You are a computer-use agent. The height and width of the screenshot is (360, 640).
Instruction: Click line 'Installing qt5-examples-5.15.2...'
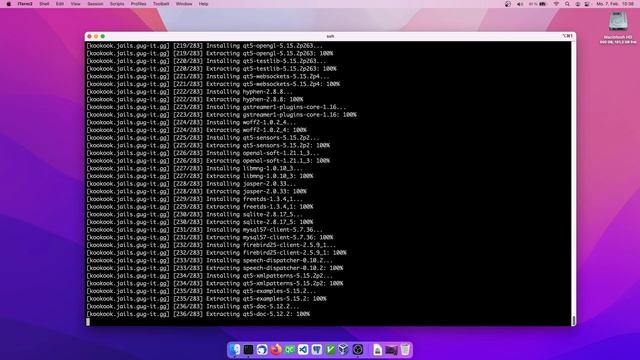(261, 291)
